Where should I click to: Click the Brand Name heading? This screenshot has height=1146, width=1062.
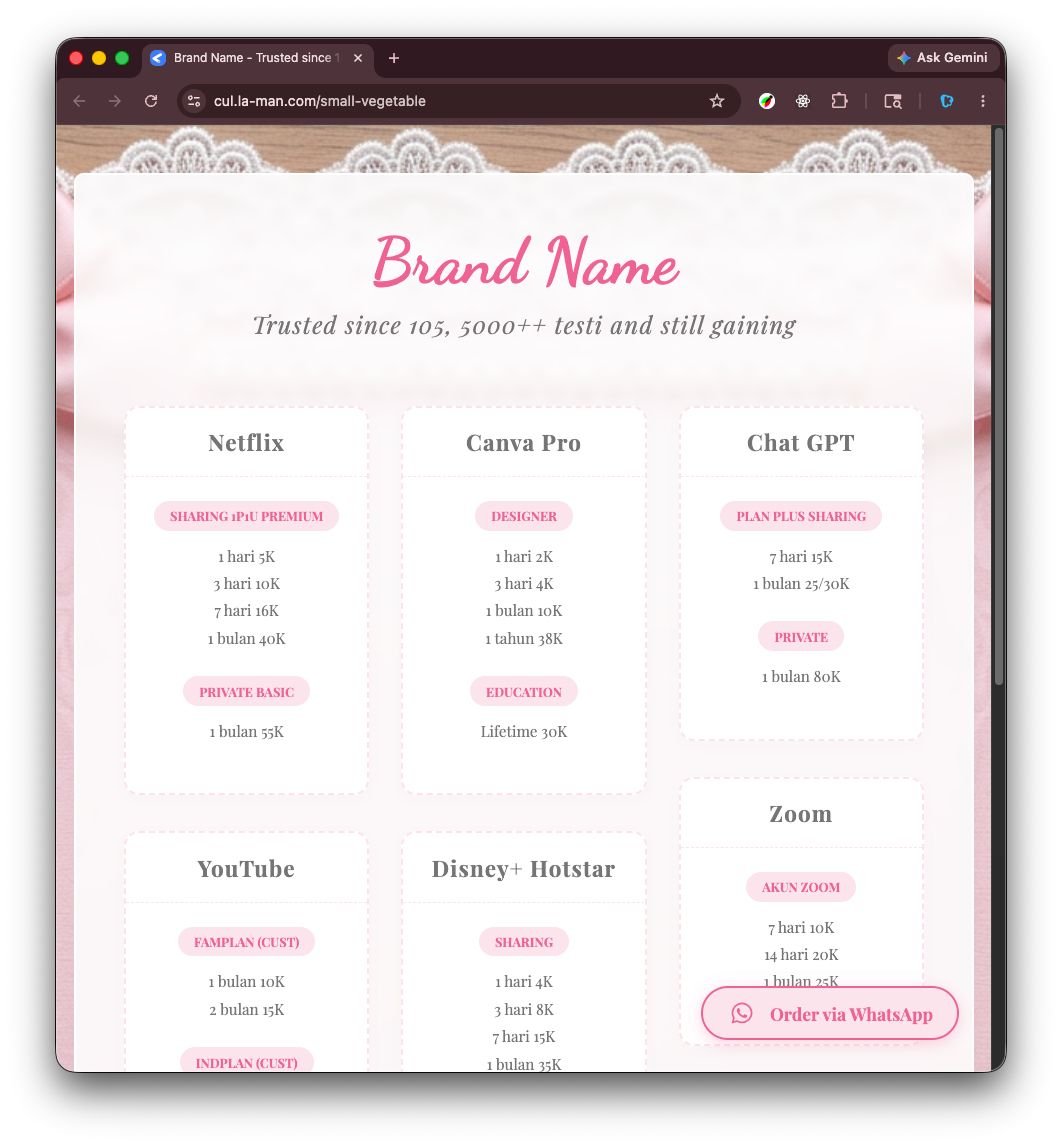pos(525,262)
